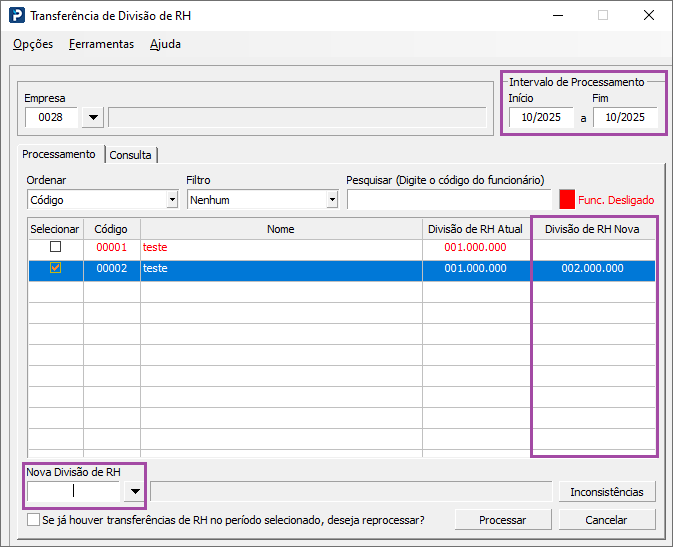Check the box for employee 00001

(55, 247)
